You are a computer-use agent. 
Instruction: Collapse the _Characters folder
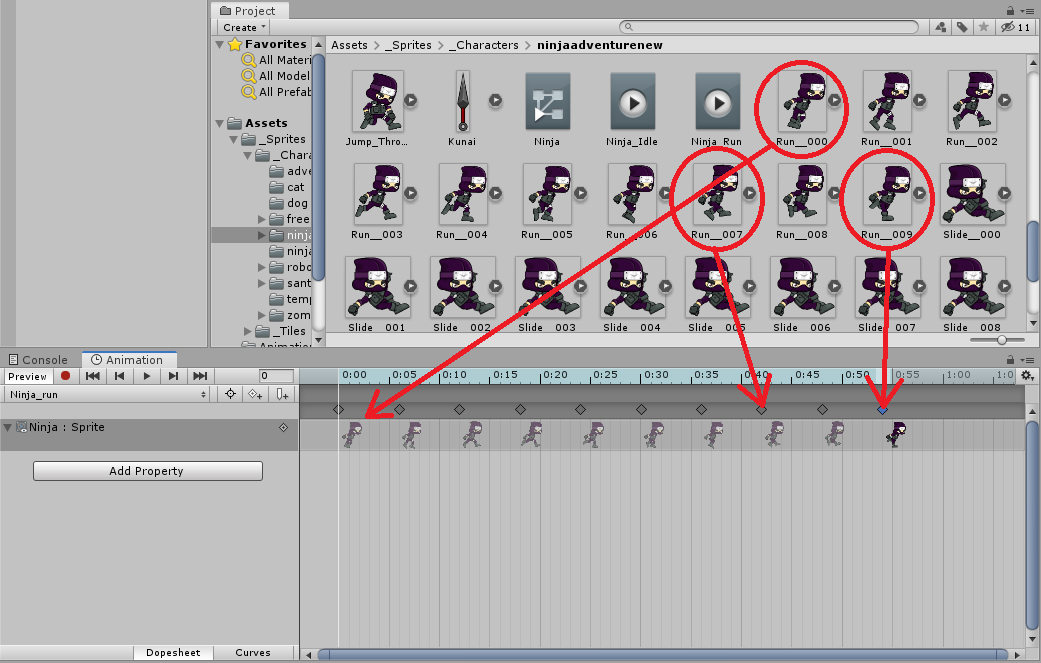point(248,155)
